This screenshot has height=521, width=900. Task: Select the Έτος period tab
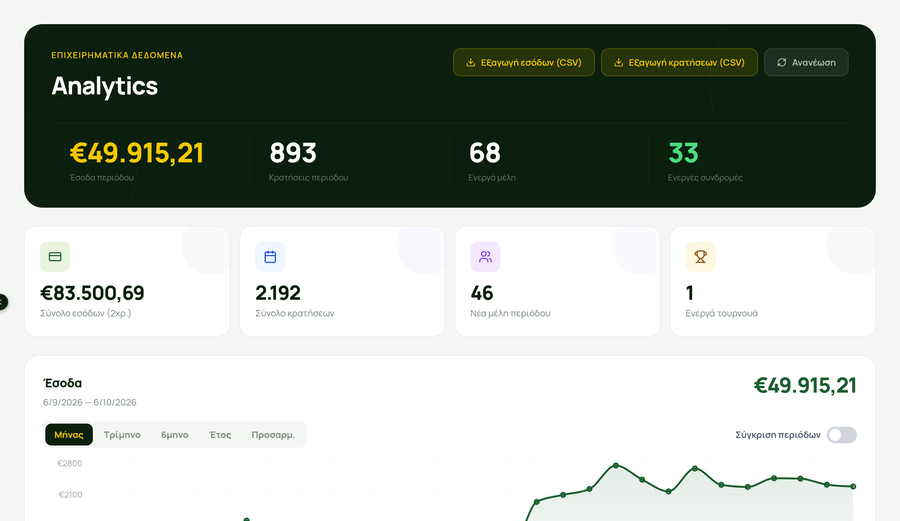coord(220,435)
